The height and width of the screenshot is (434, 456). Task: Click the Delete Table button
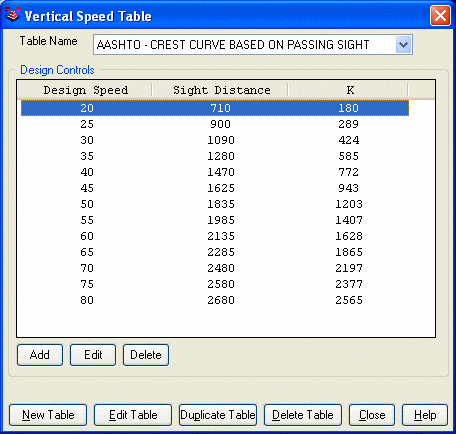pyautogui.click(x=303, y=415)
